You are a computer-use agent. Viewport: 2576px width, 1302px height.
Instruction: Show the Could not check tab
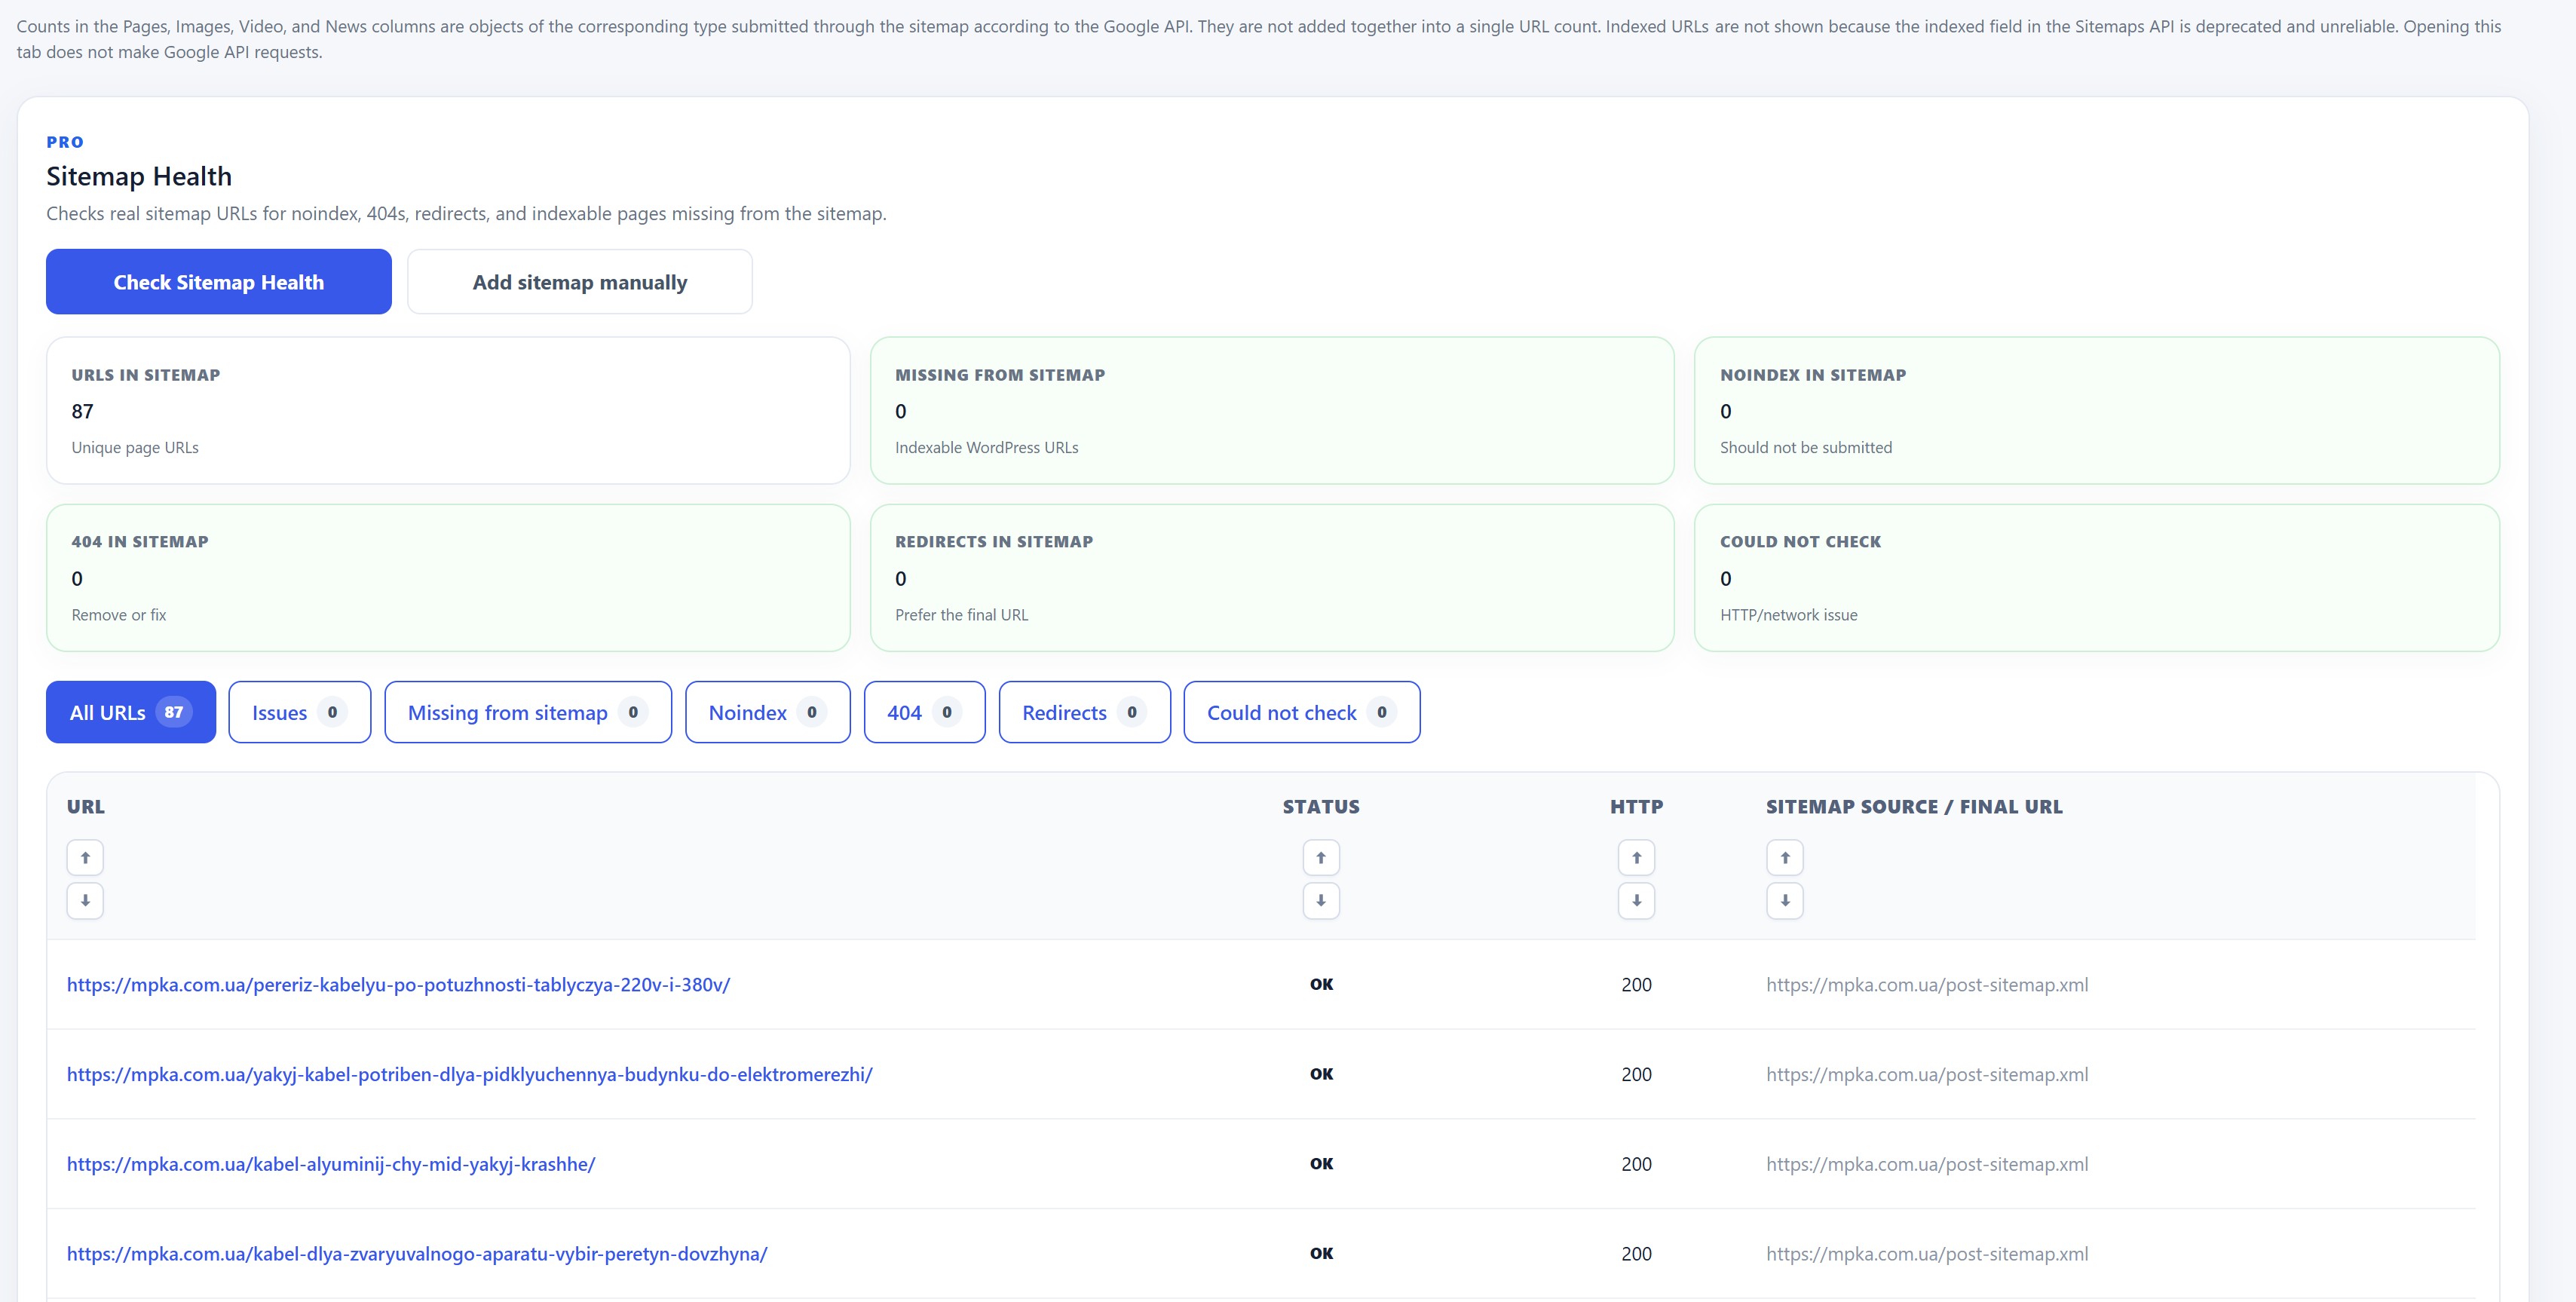tap(1302, 712)
